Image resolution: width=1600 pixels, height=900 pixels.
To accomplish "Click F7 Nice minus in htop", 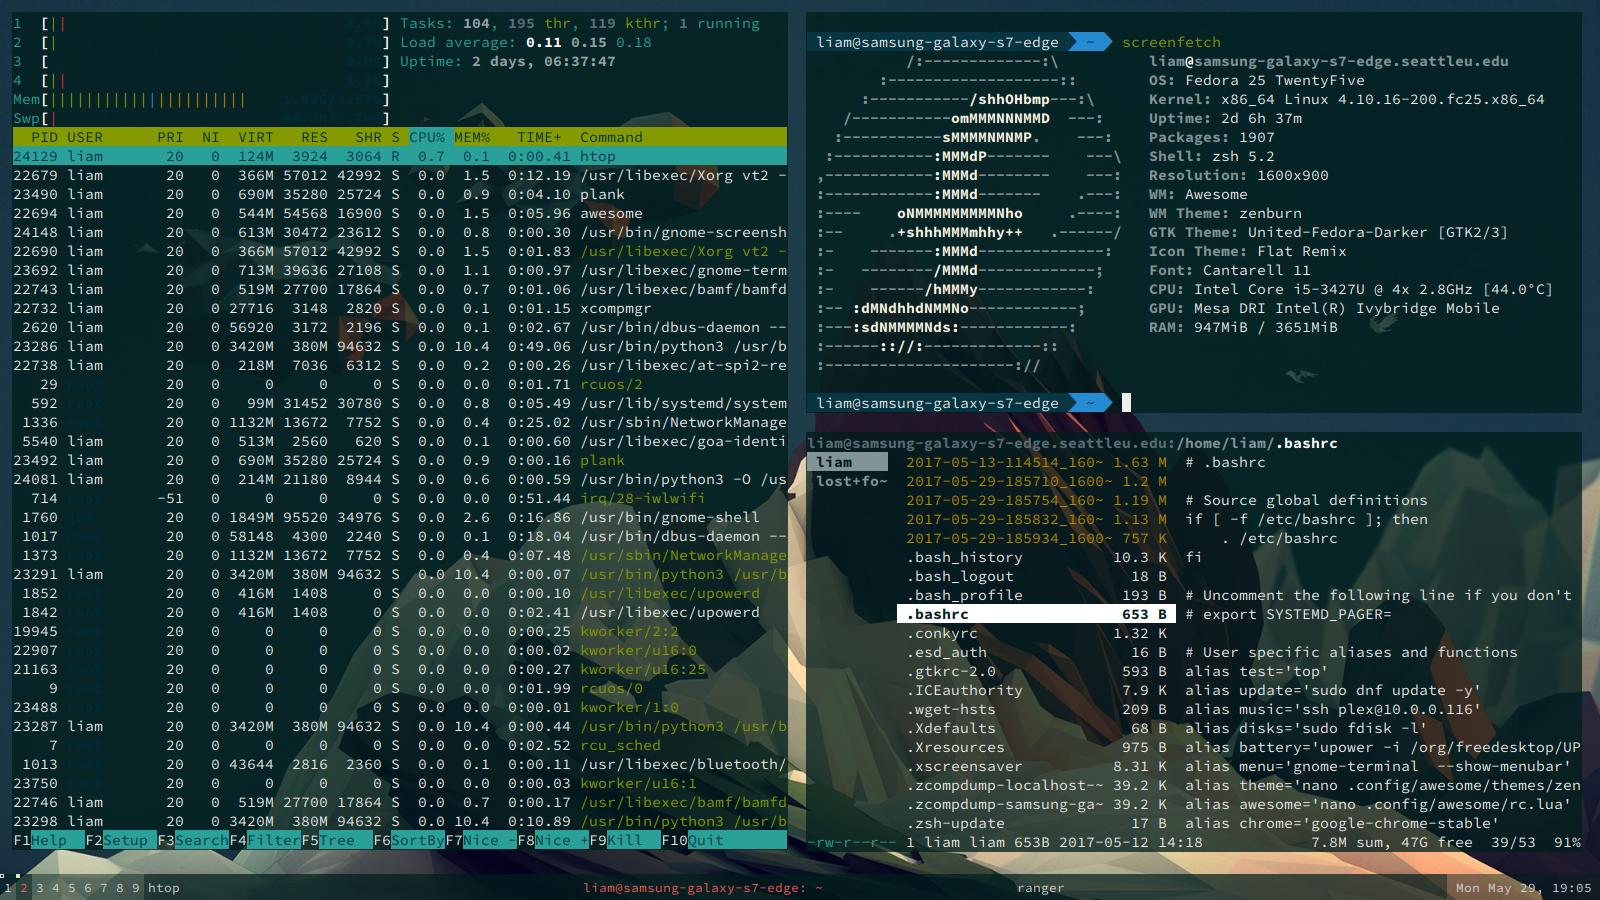I will 488,840.
